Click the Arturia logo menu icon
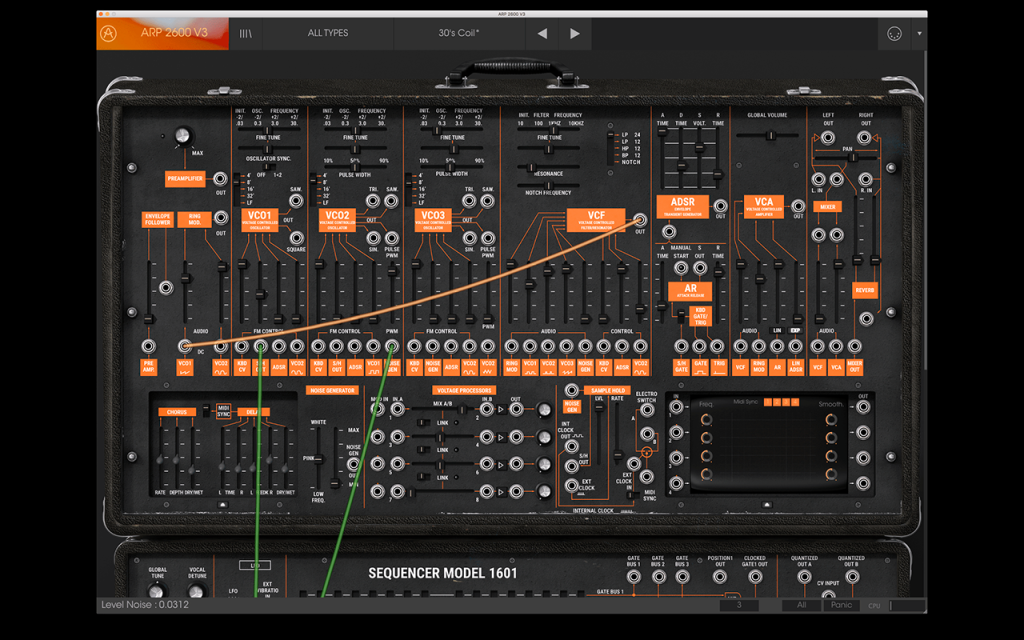The width and height of the screenshot is (1024, 640). tap(108, 33)
